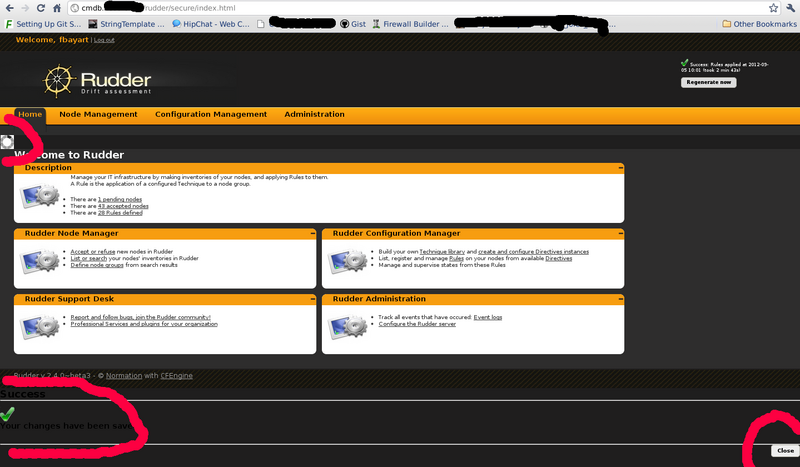
Task: Open the Normation footer link
Action: pos(124,376)
